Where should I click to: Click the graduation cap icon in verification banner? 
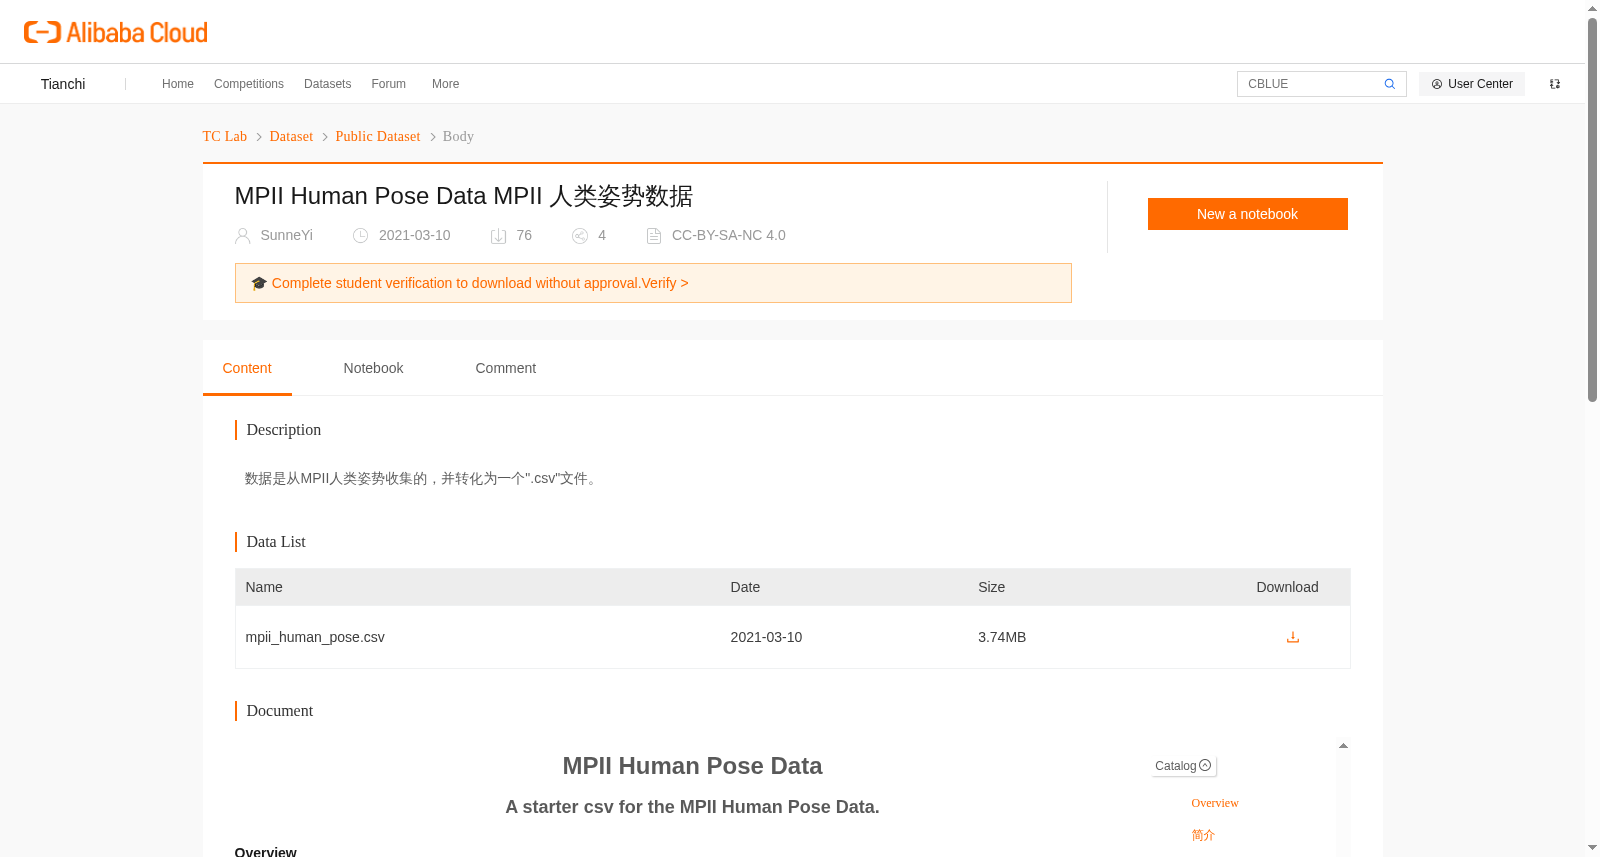coord(259,283)
